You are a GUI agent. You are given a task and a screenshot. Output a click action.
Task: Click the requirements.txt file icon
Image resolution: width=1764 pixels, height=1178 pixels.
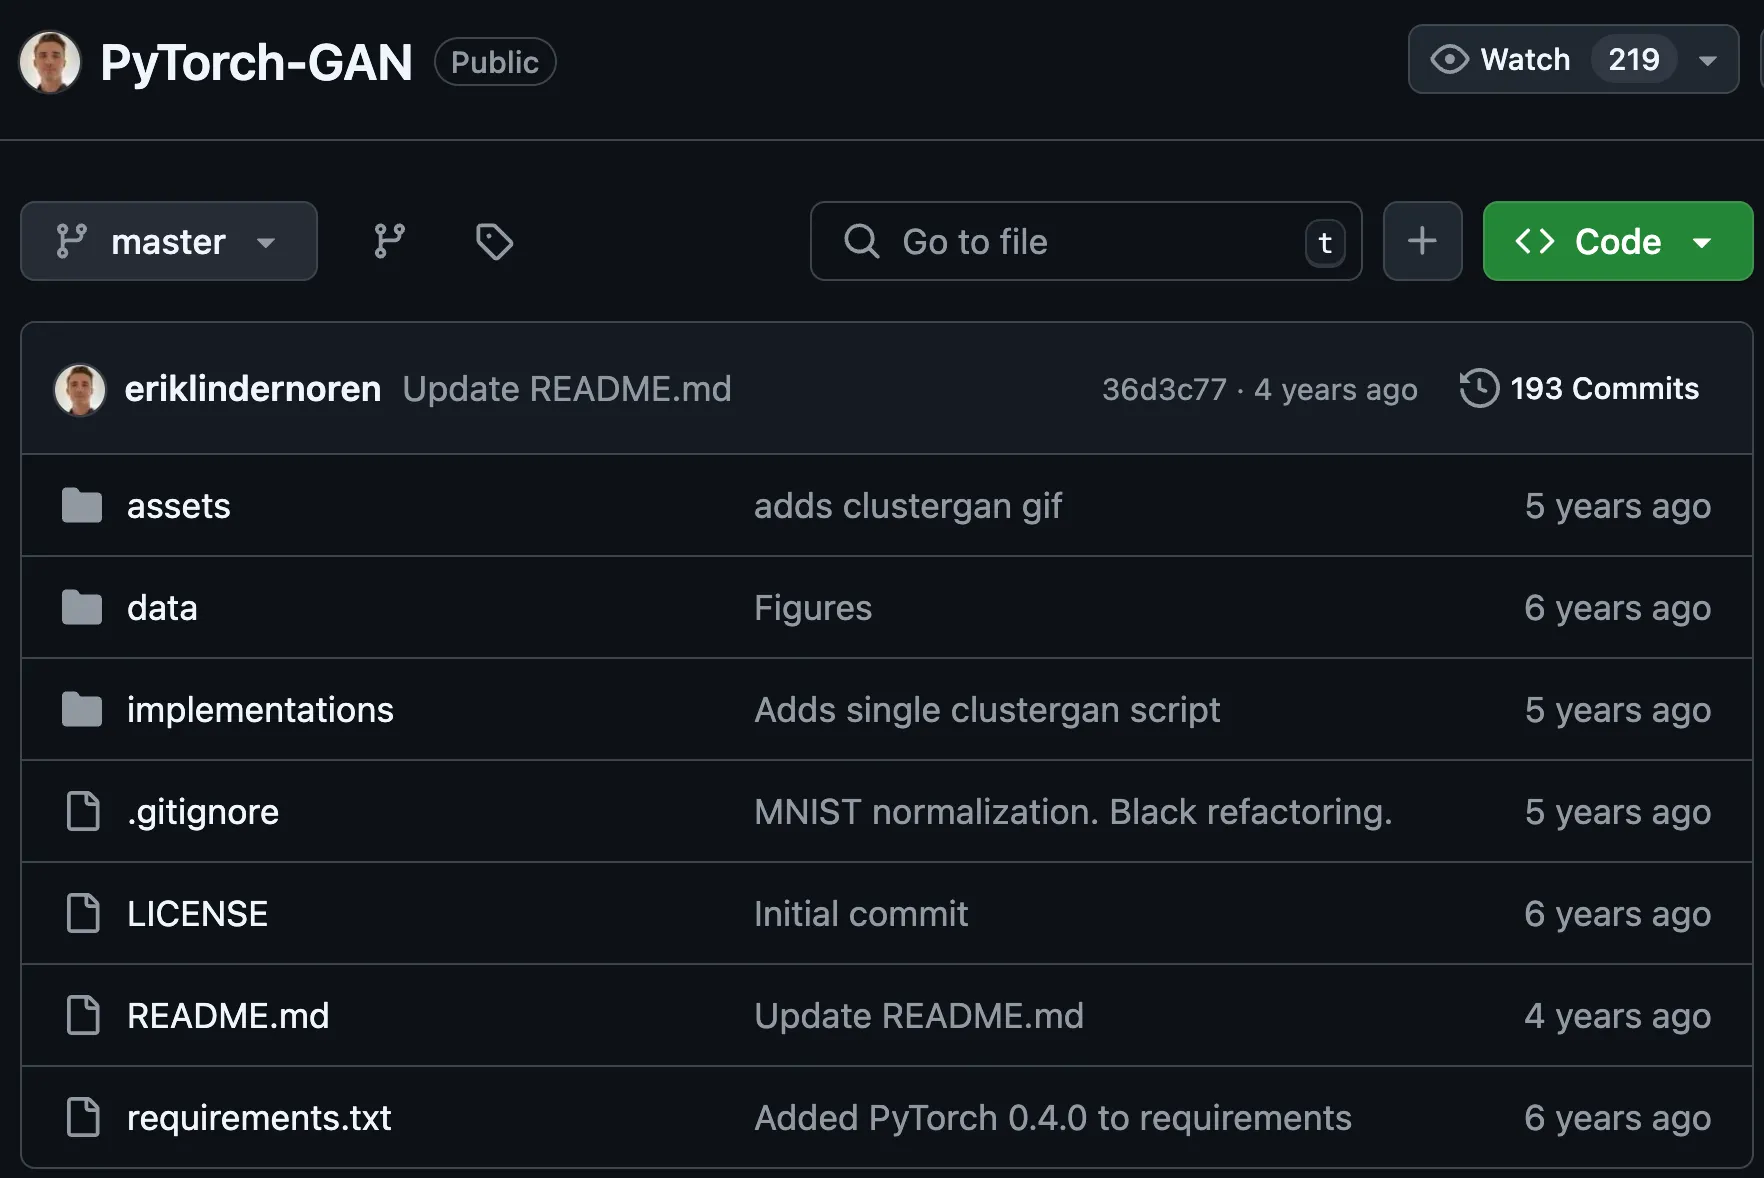click(x=83, y=1117)
